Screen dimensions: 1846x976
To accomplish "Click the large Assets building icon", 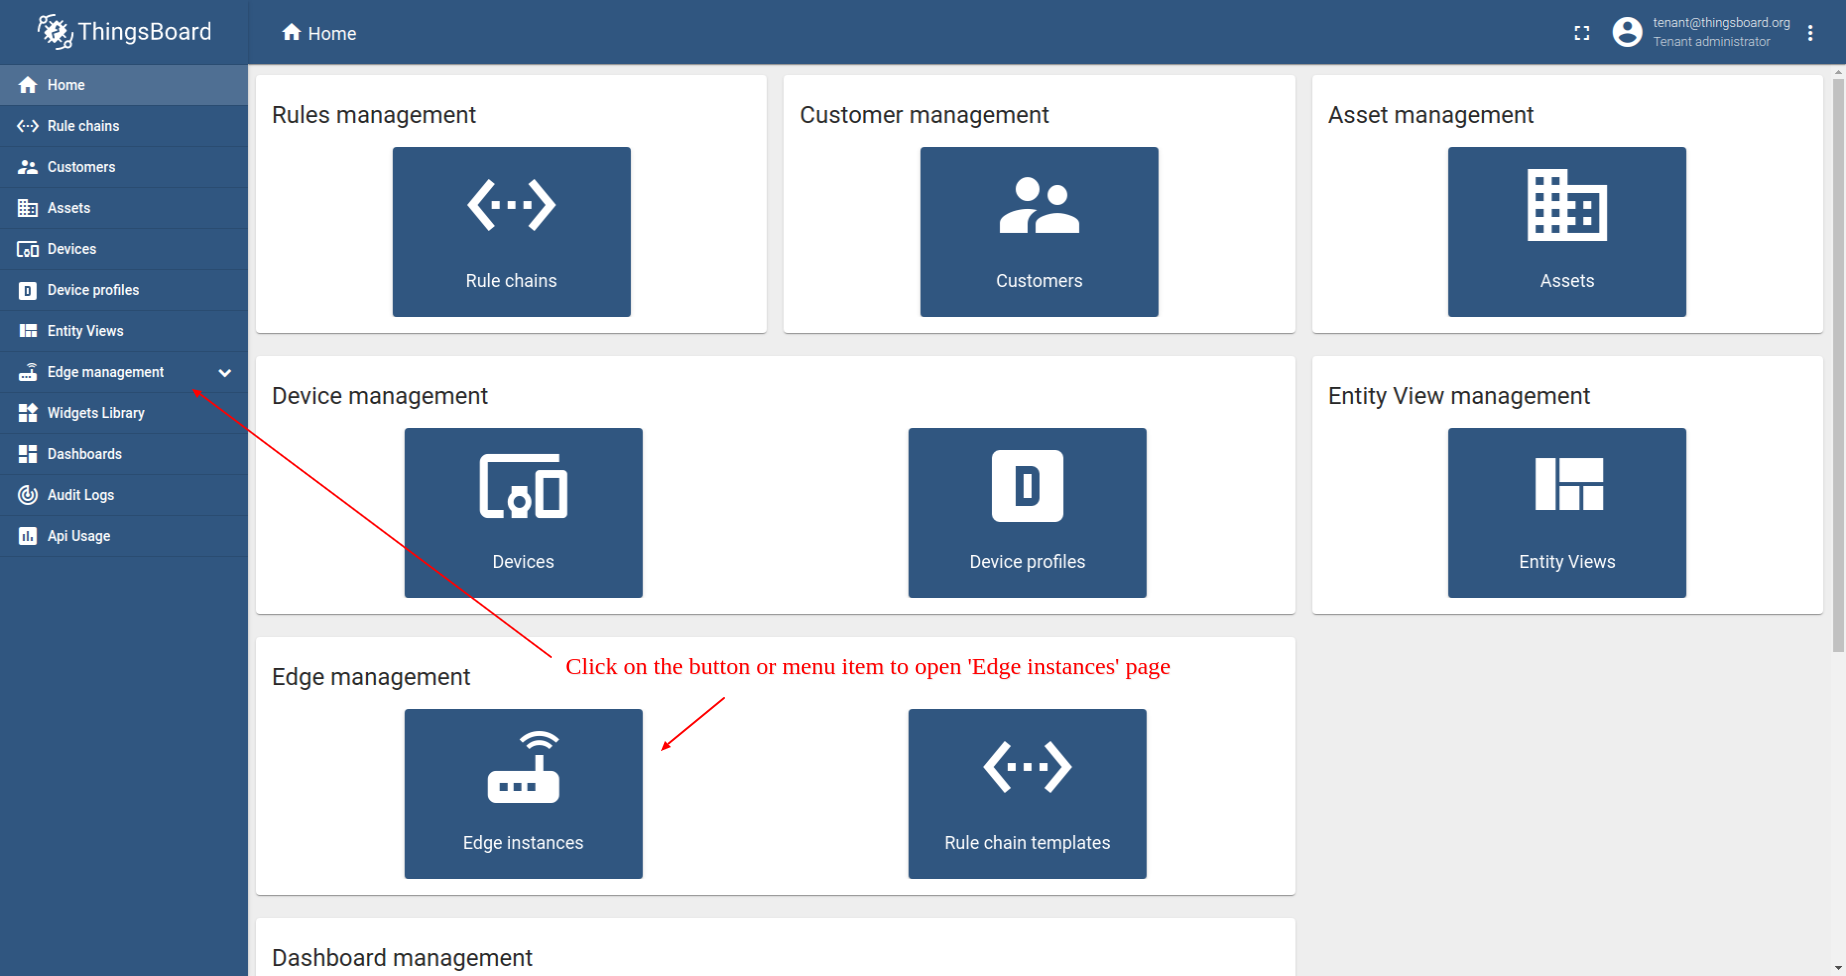I will point(1567,205).
